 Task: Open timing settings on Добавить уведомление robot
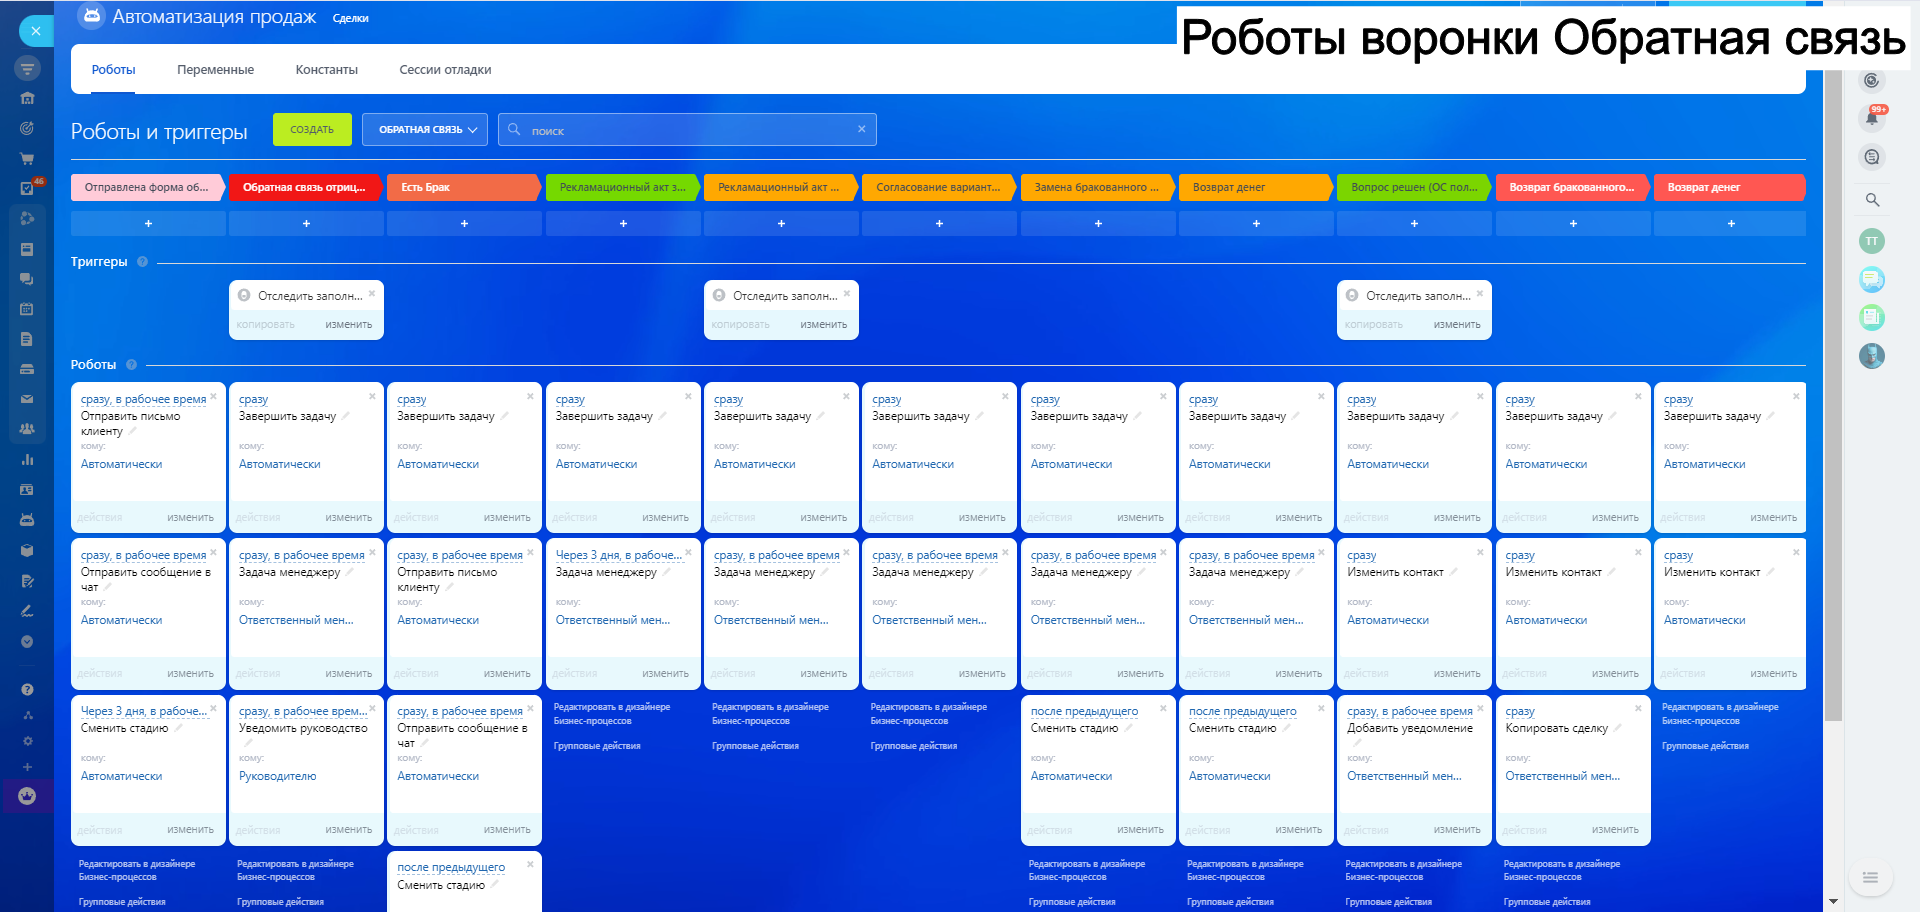click(x=1409, y=712)
